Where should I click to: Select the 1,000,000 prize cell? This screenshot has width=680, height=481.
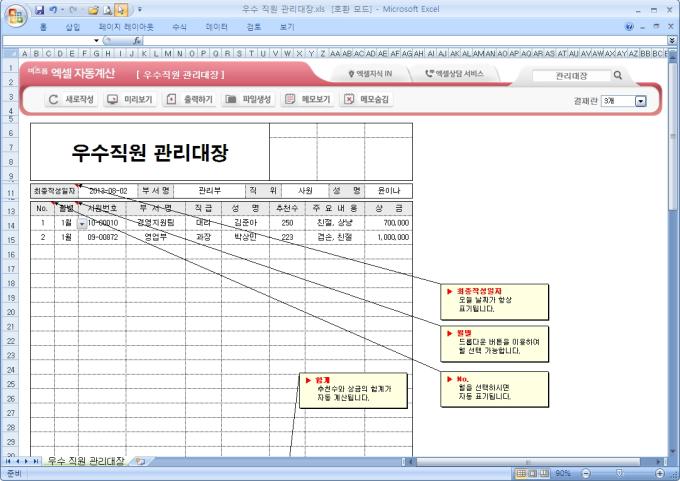(x=389, y=237)
